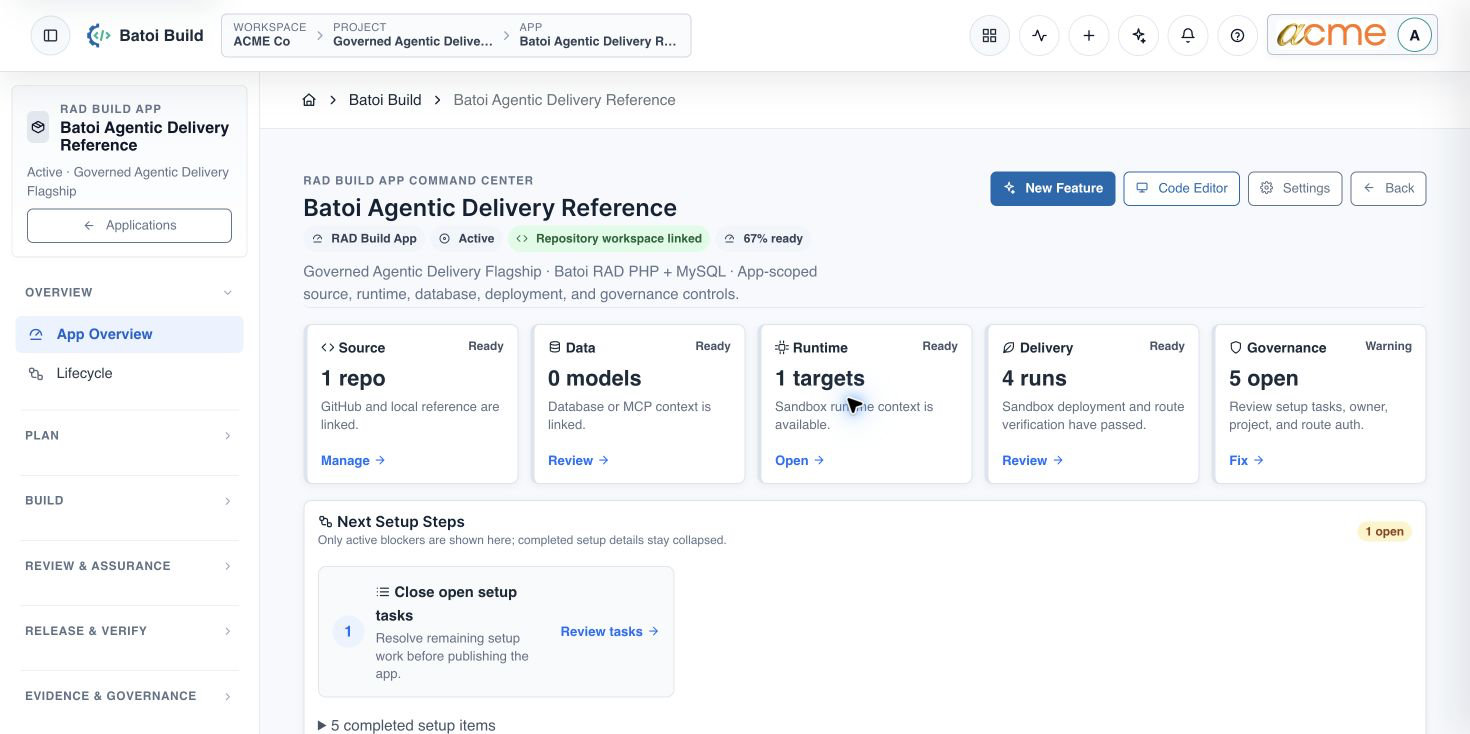
Task: Click Manage link in Source card
Action: click(x=353, y=460)
